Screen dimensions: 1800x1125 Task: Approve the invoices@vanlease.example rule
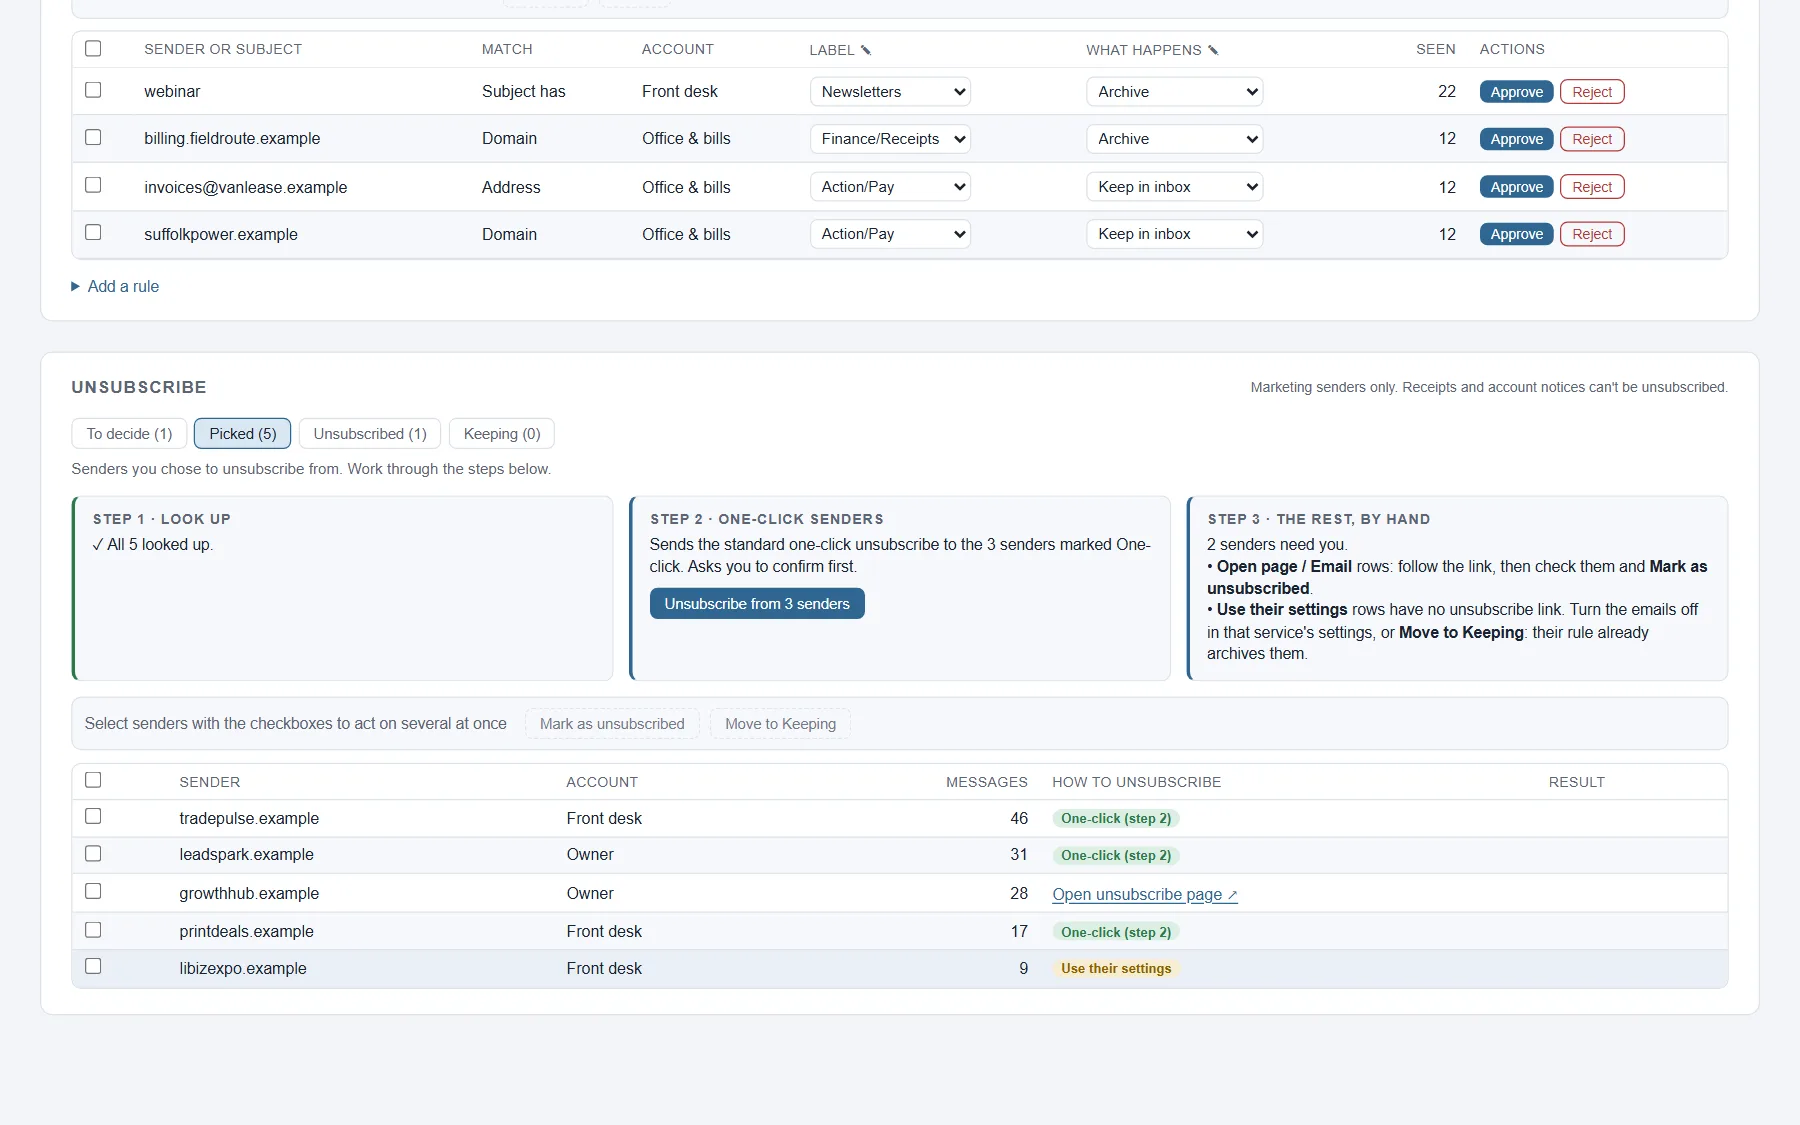[1517, 187]
